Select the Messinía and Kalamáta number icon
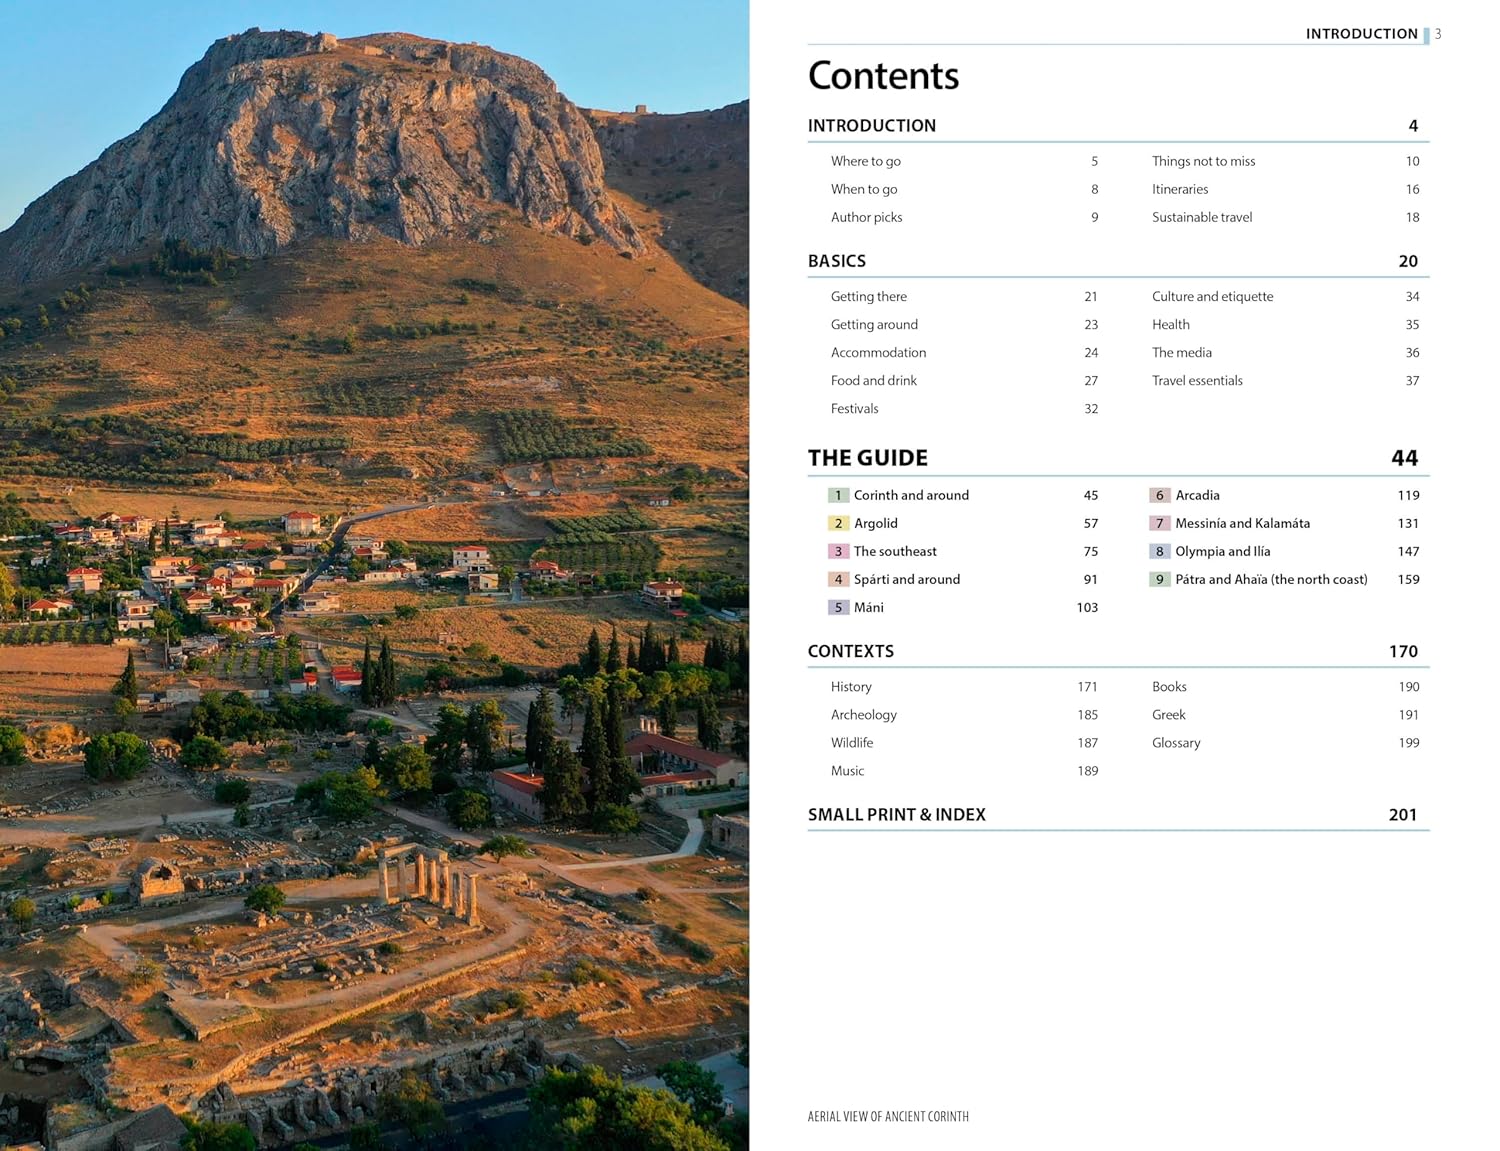 (x=1160, y=523)
